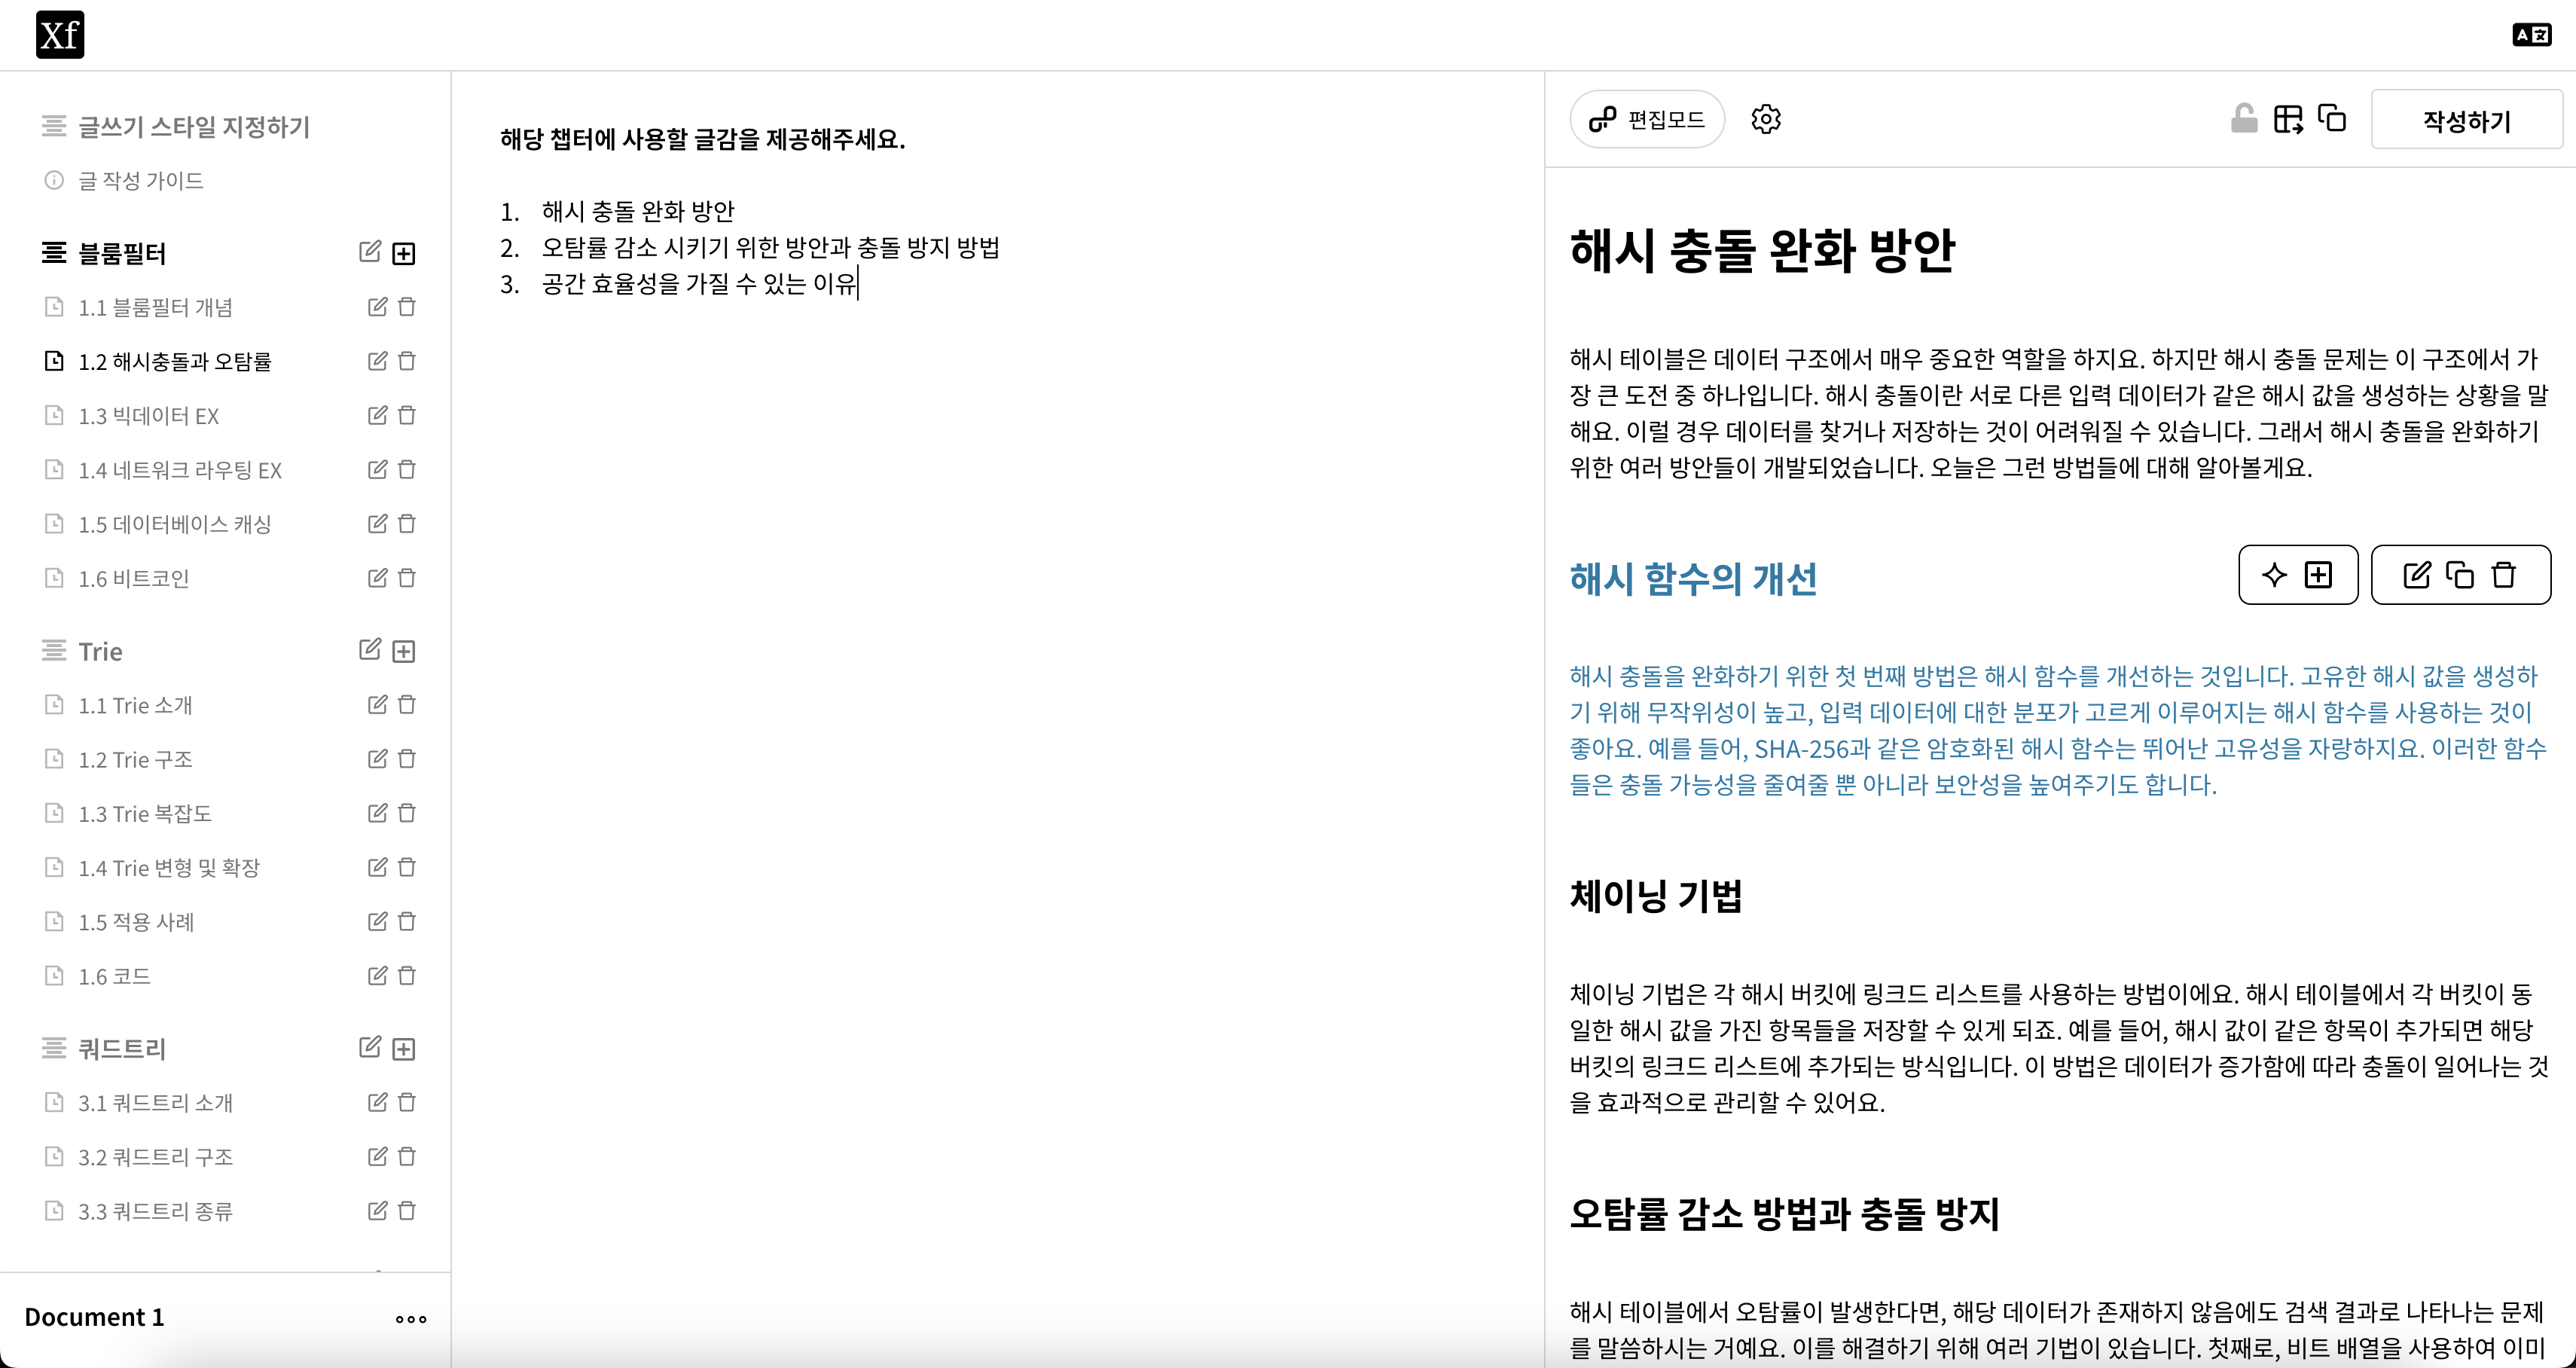This screenshot has width=2576, height=1368.
Task: Open 글 작성 가이드
Action: tap(141, 181)
